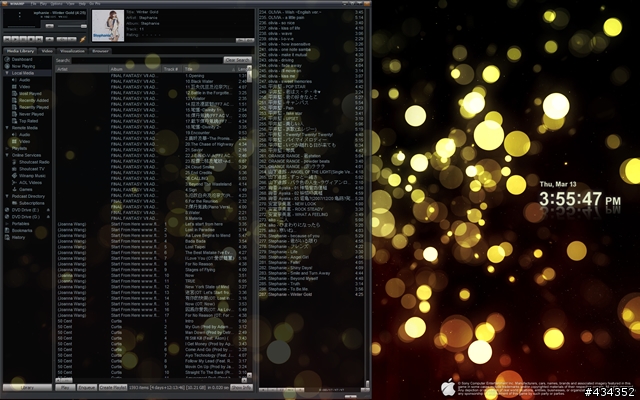The image size is (640, 400).
Task: Sort the library by Title column header
Action: [209, 69]
